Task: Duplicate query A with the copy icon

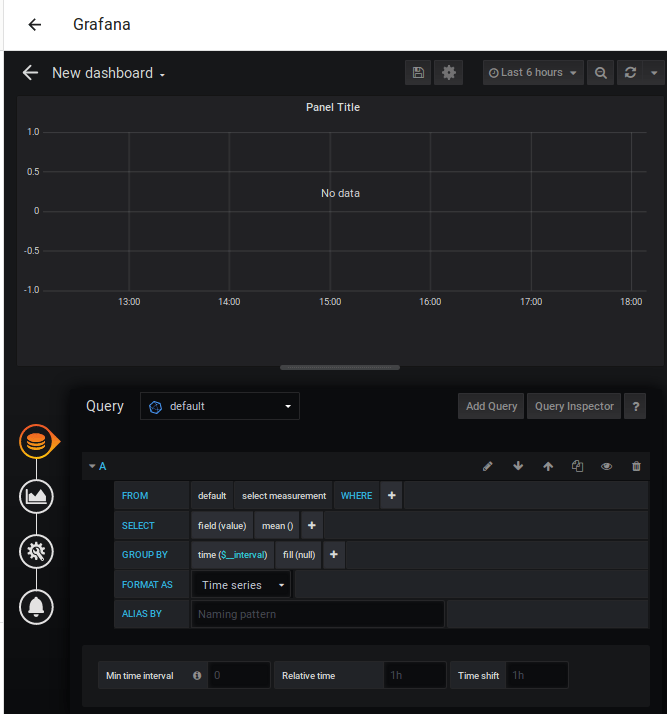Action: coord(577,466)
